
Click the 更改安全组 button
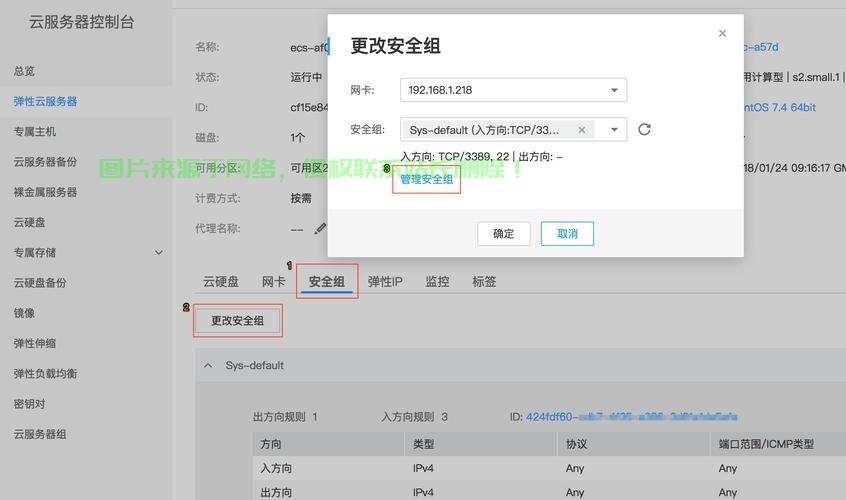[238, 321]
